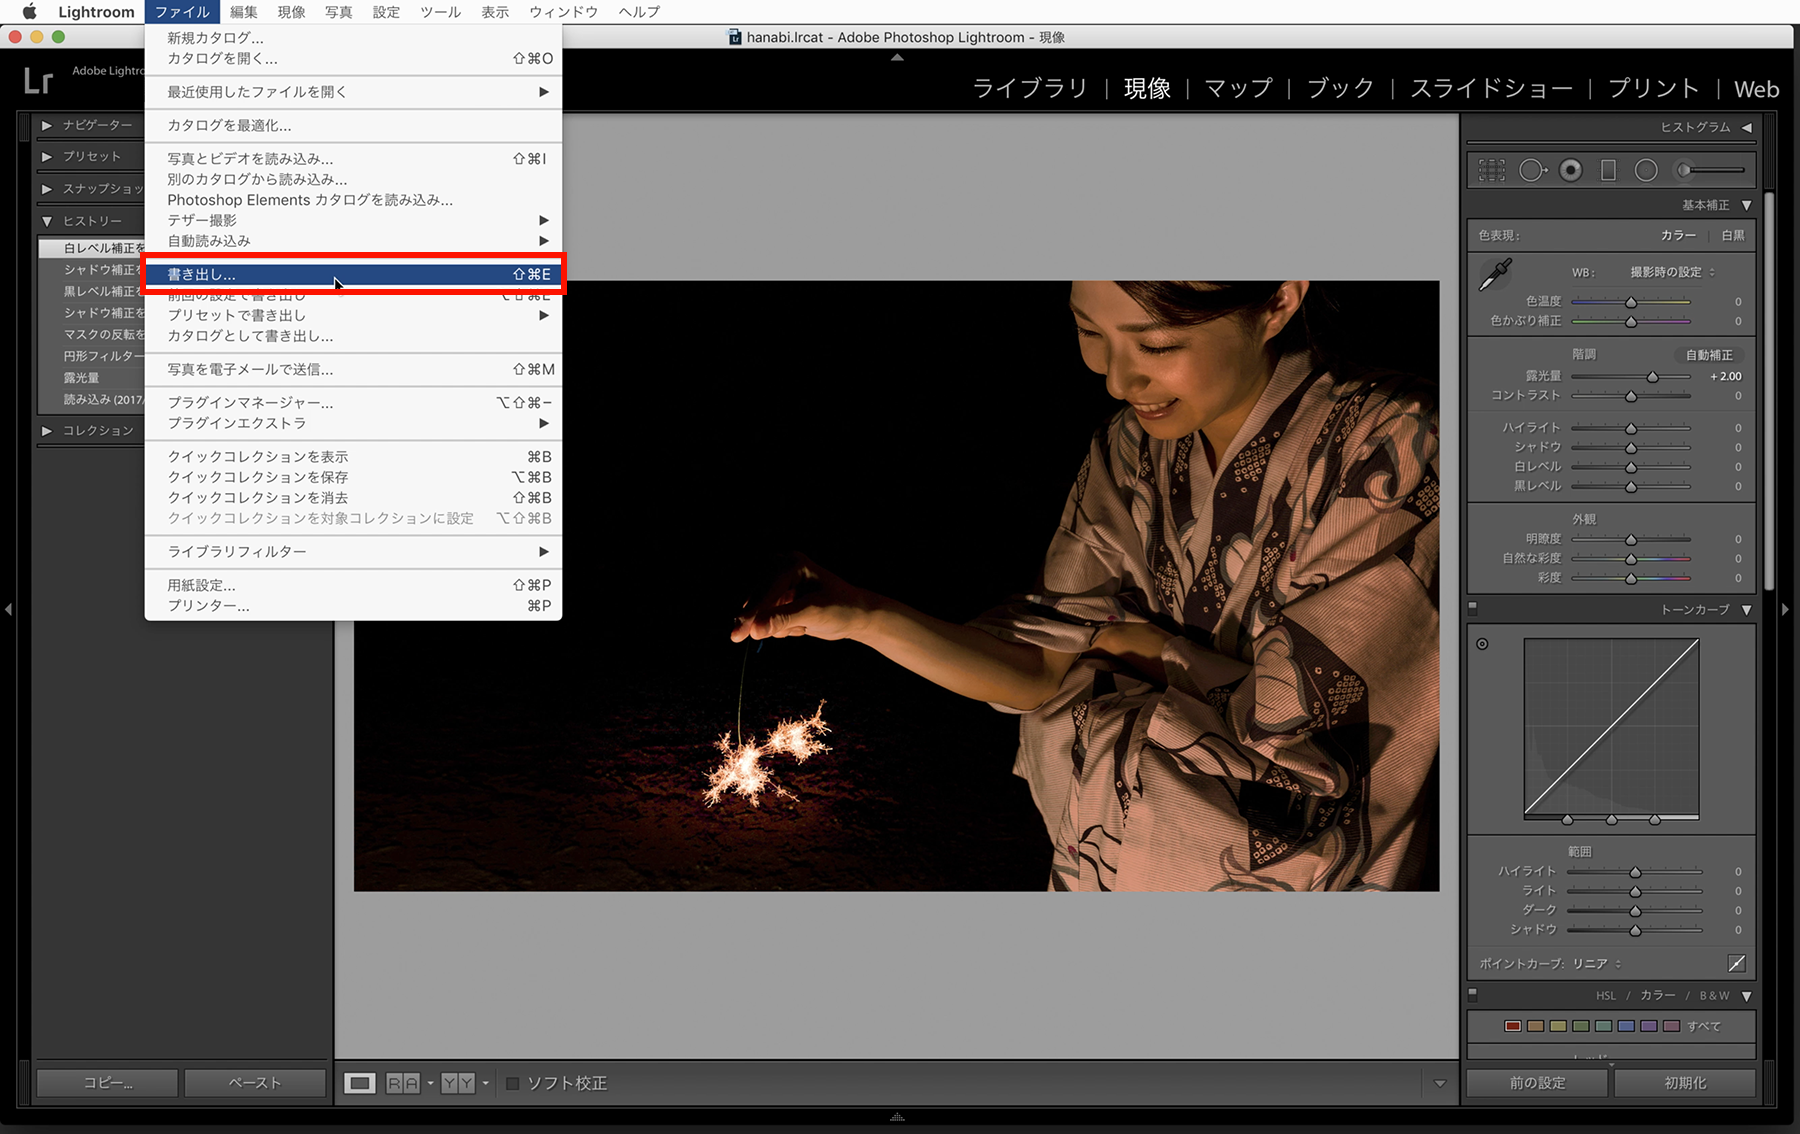Select 写真とビデオを読み込み... menu item
This screenshot has width=1800, height=1134.
pos(353,158)
